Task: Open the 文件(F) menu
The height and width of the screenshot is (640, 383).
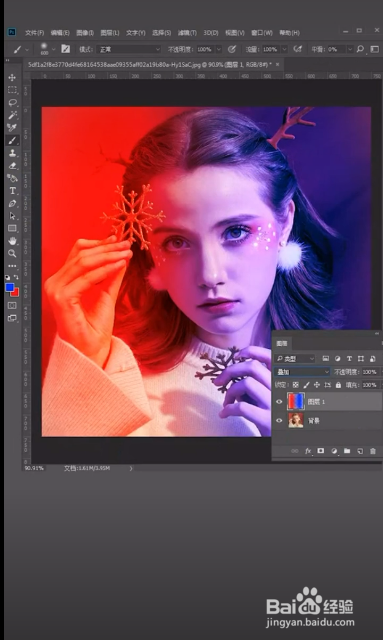Action: point(34,33)
